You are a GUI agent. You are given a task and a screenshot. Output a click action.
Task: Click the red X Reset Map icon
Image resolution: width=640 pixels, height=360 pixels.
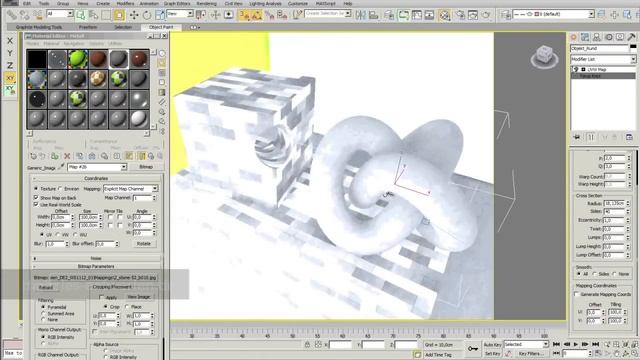pos(67,156)
